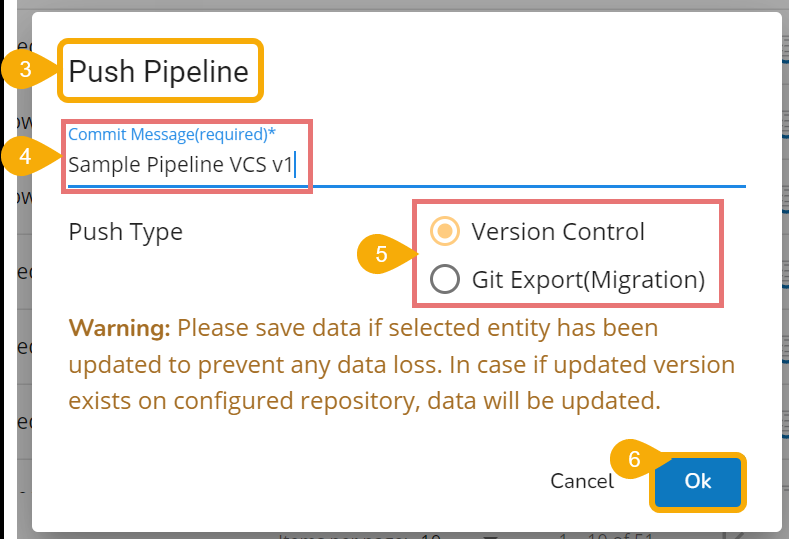Open the Items per page dropdown arrow
The image size is (789, 539).
[x=489, y=535]
